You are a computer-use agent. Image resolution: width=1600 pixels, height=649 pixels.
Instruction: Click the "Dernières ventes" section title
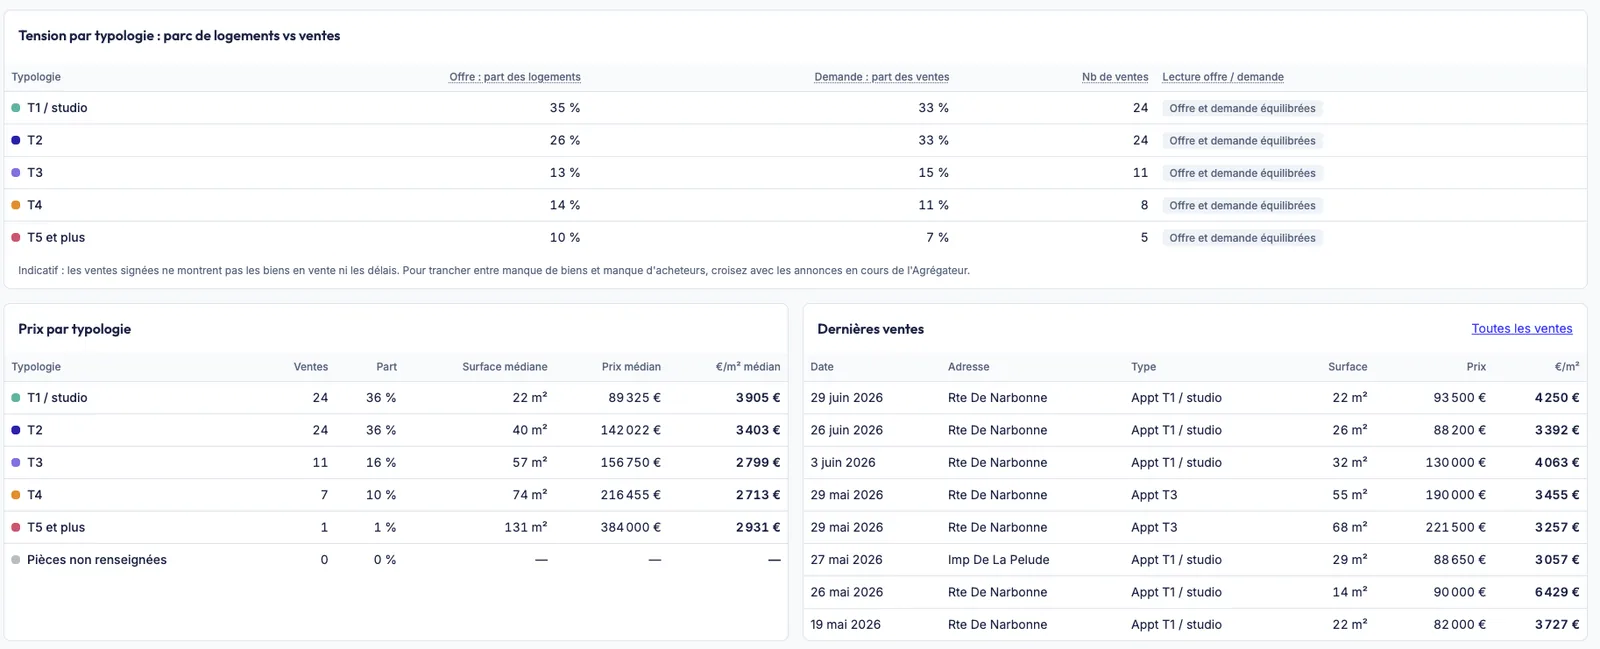870,329
